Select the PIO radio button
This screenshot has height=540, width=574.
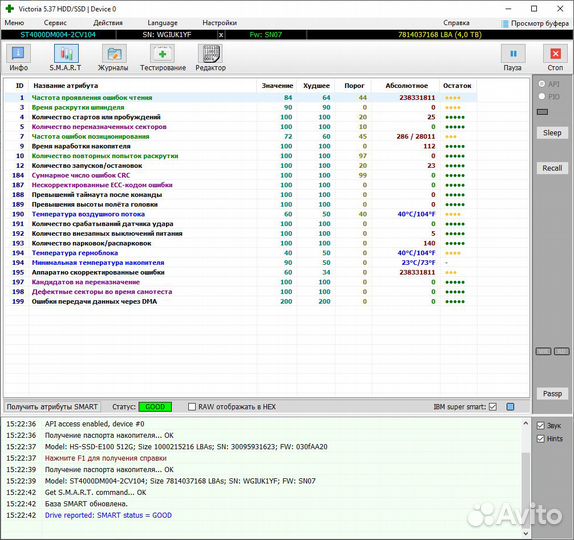click(542, 97)
